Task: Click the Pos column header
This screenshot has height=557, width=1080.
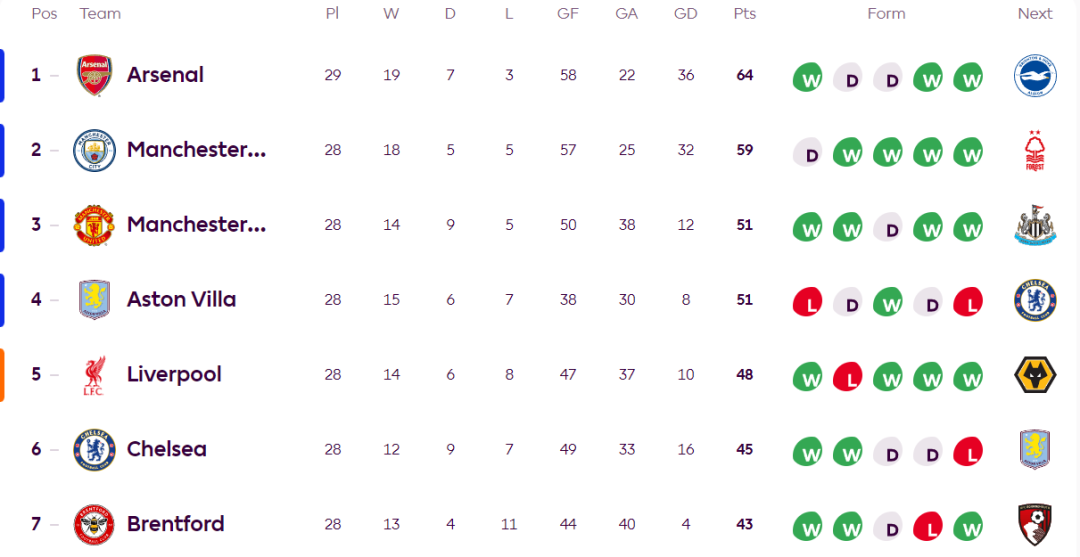Action: coord(44,14)
